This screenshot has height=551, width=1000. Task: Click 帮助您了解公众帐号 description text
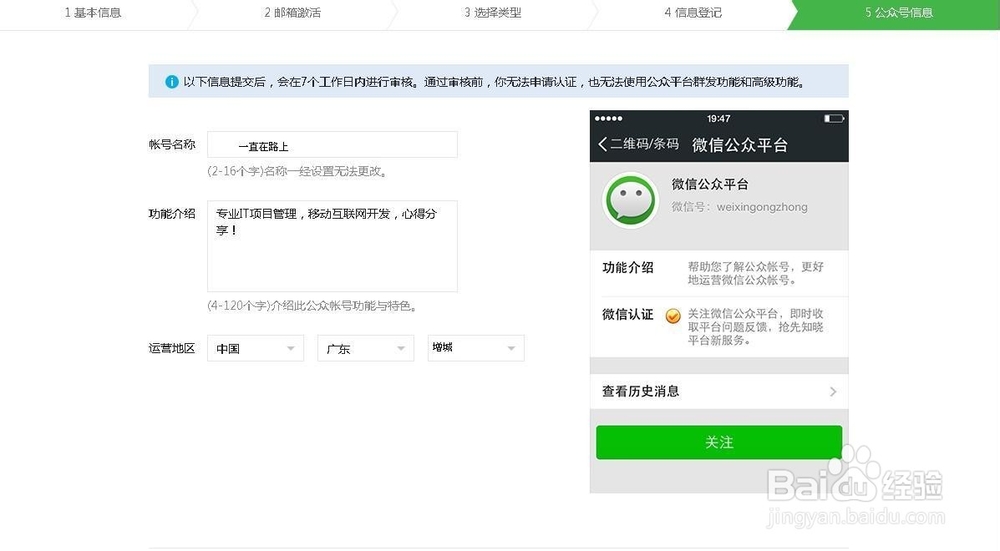click(755, 274)
